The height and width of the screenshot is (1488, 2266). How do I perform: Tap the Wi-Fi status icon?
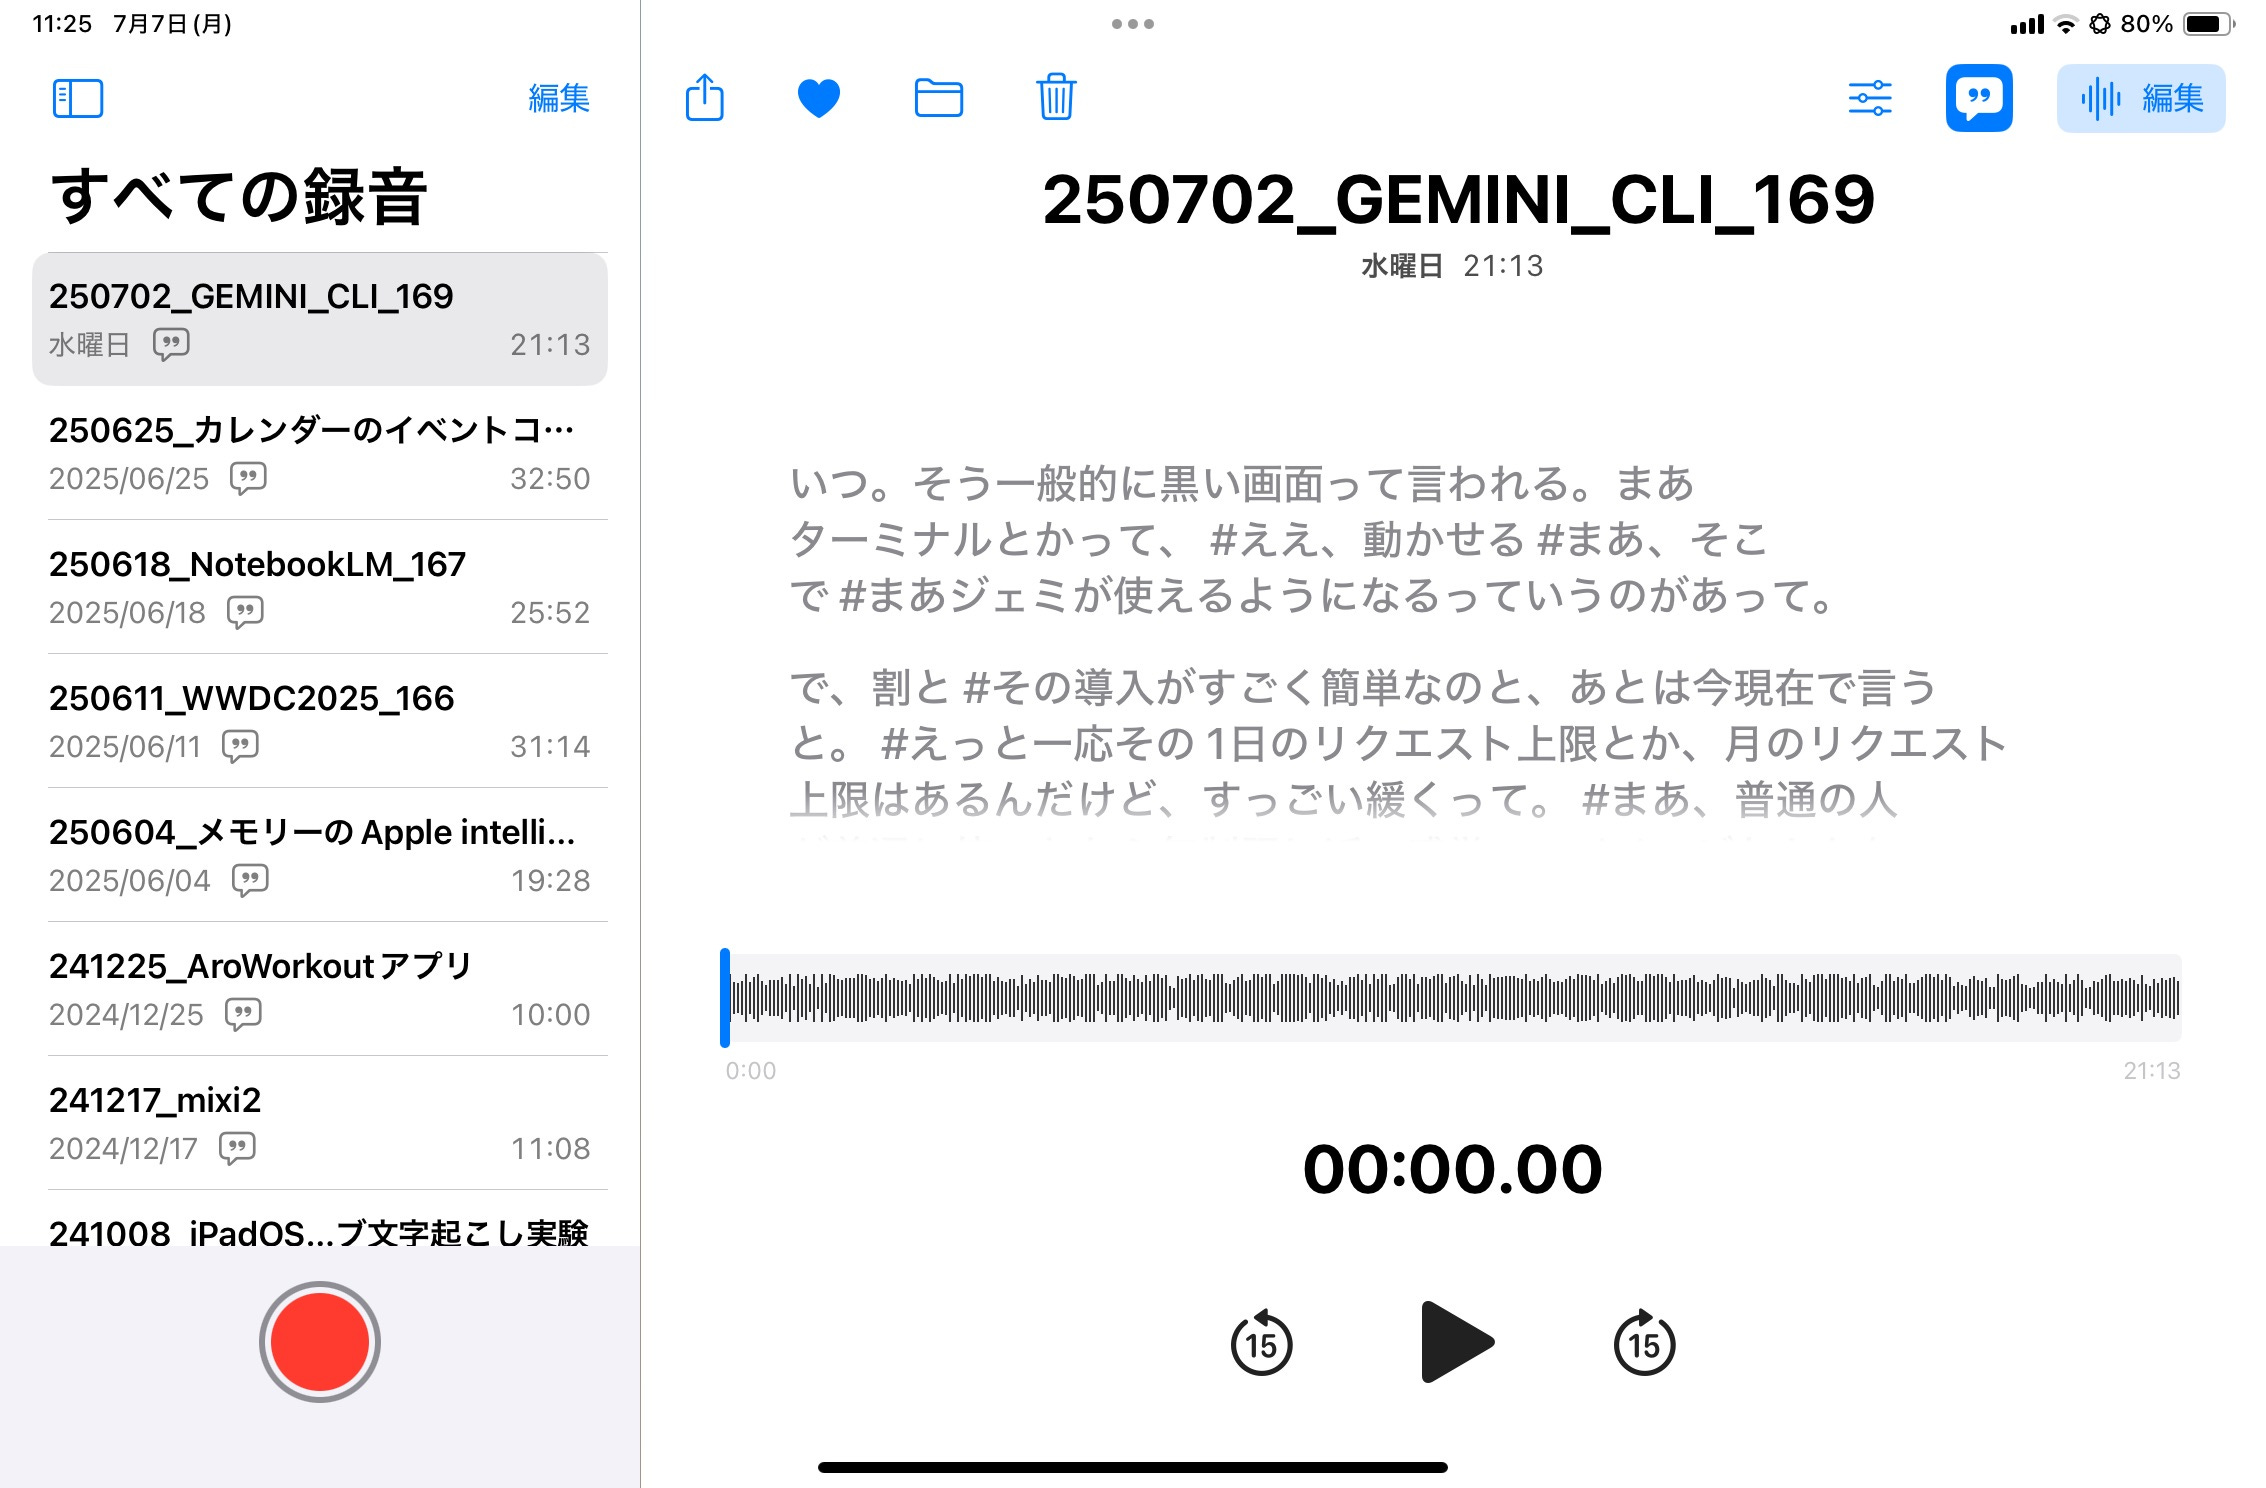pyautogui.click(x=2065, y=25)
